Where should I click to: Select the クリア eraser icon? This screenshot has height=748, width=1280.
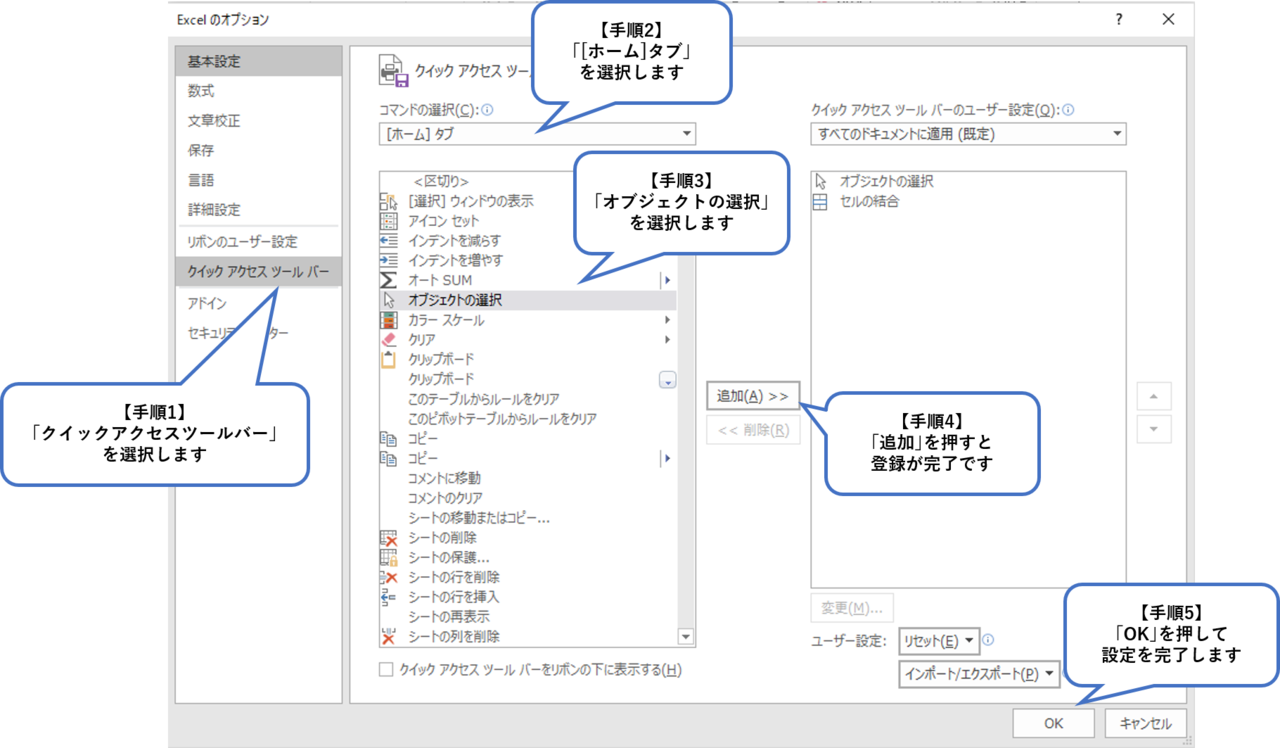[389, 339]
